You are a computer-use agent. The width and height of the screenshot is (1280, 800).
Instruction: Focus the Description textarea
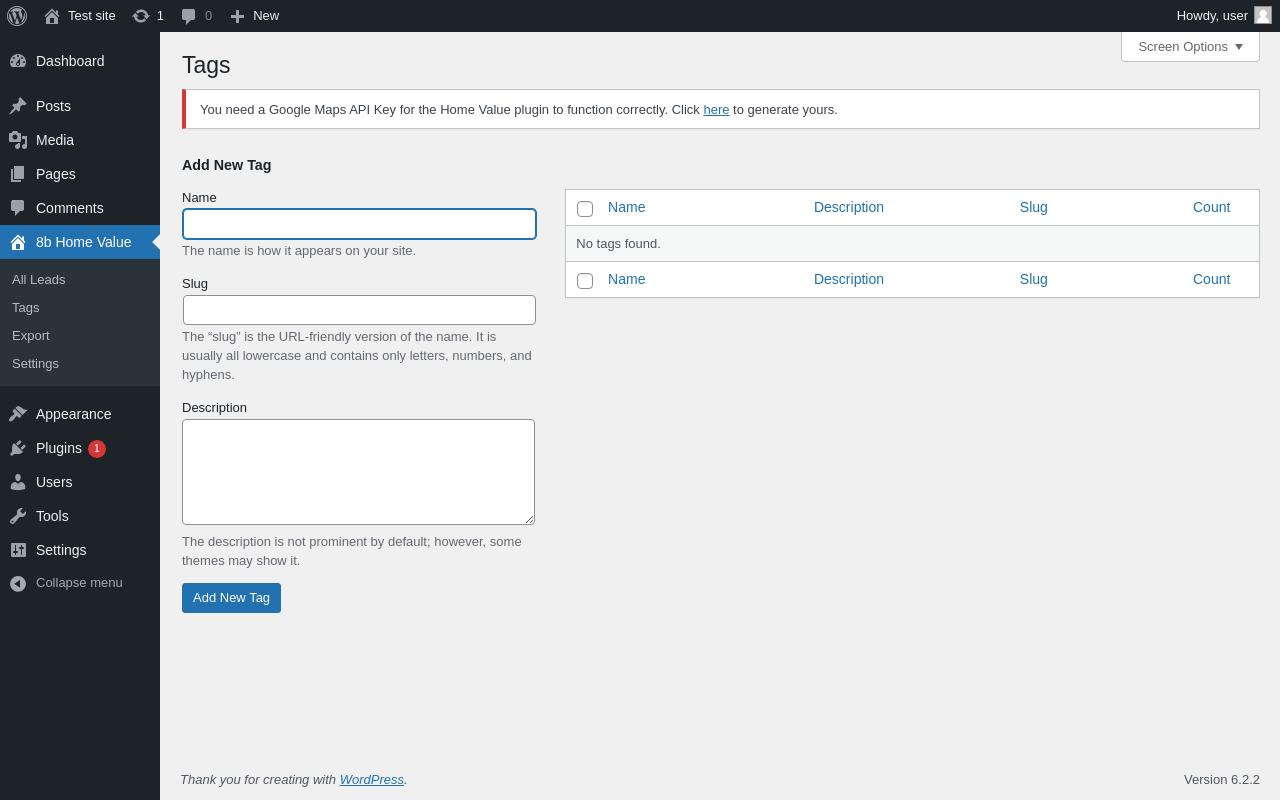coord(358,472)
